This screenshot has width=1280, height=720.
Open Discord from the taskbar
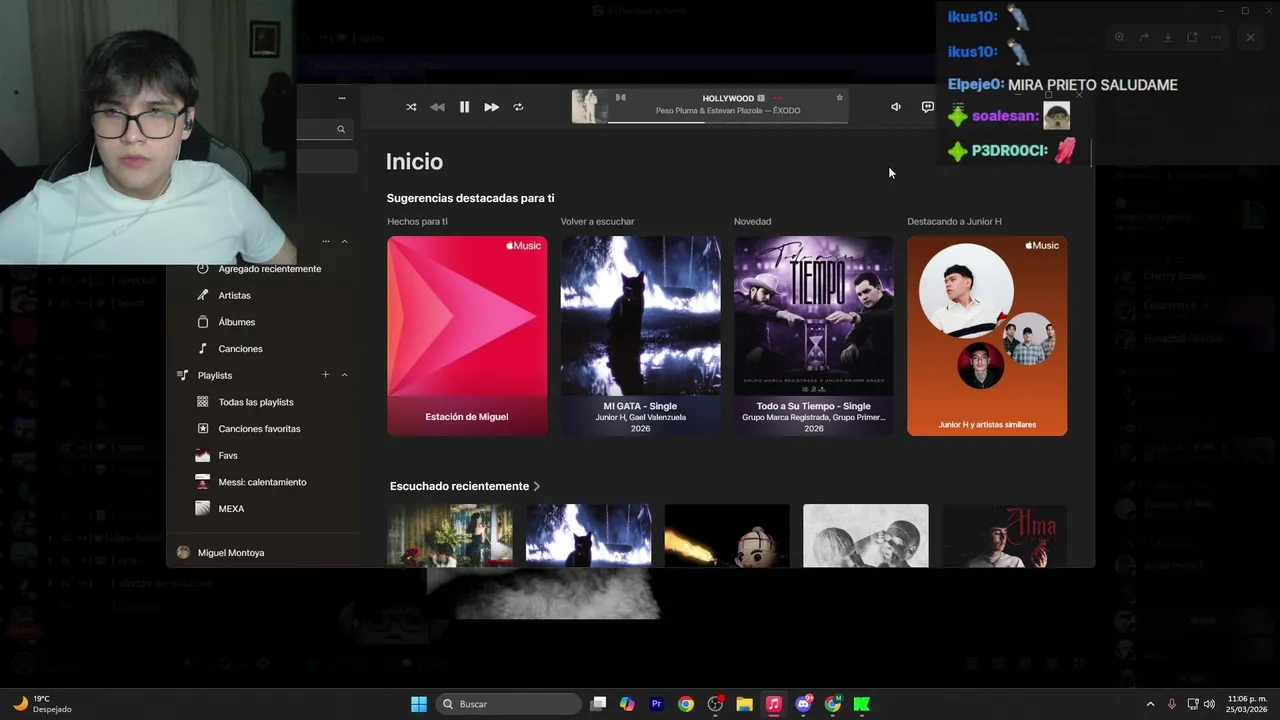click(x=803, y=704)
